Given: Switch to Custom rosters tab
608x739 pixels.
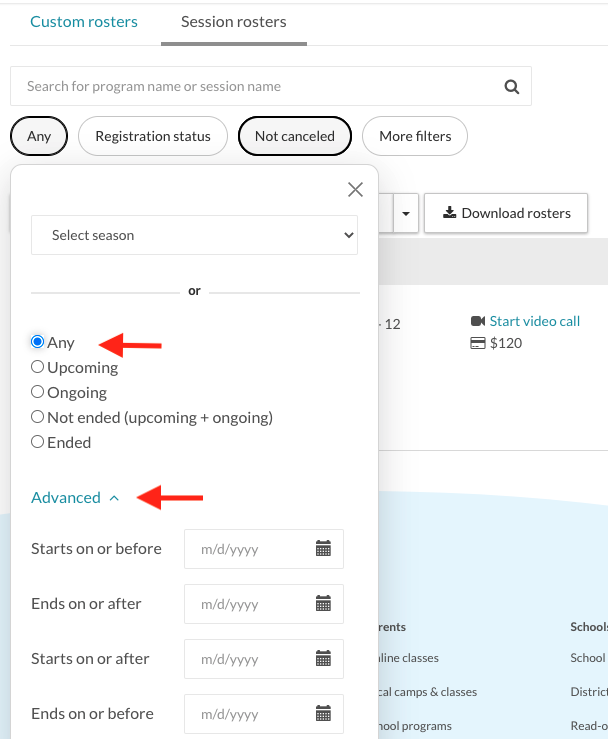Looking at the screenshot, I should click(x=84, y=22).
